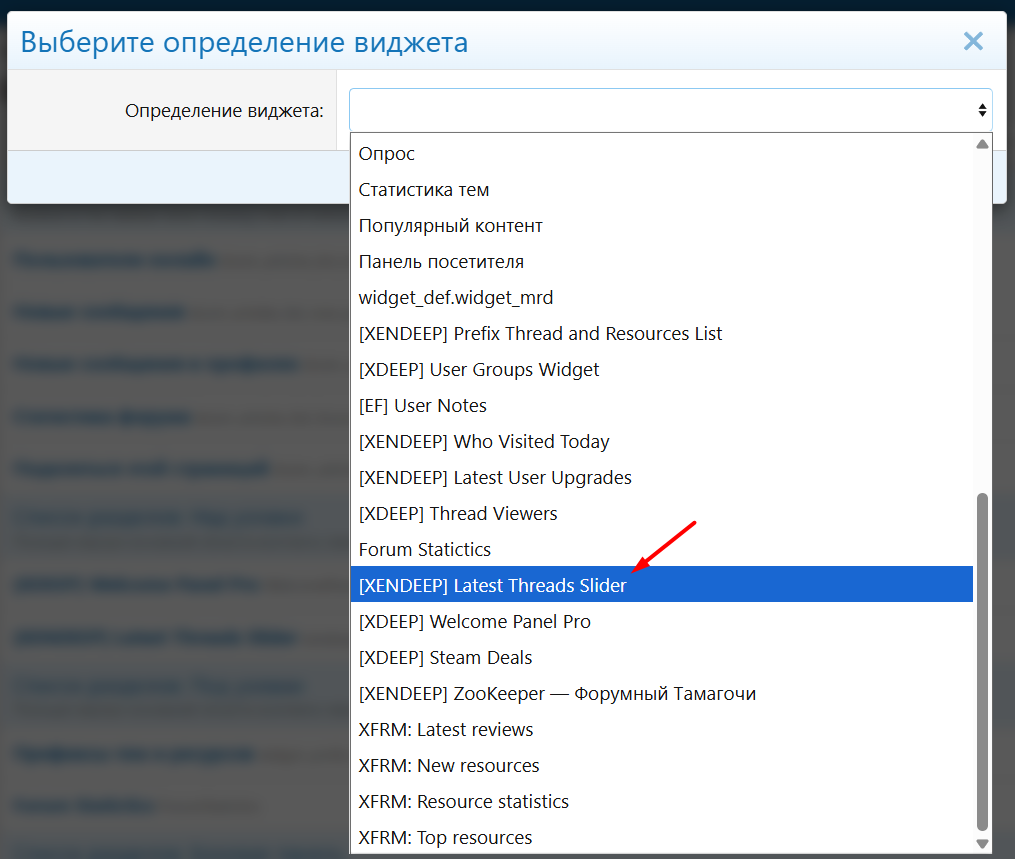Pick XFRM: Resource statistics
This screenshot has height=859, width=1015.
click(x=662, y=801)
